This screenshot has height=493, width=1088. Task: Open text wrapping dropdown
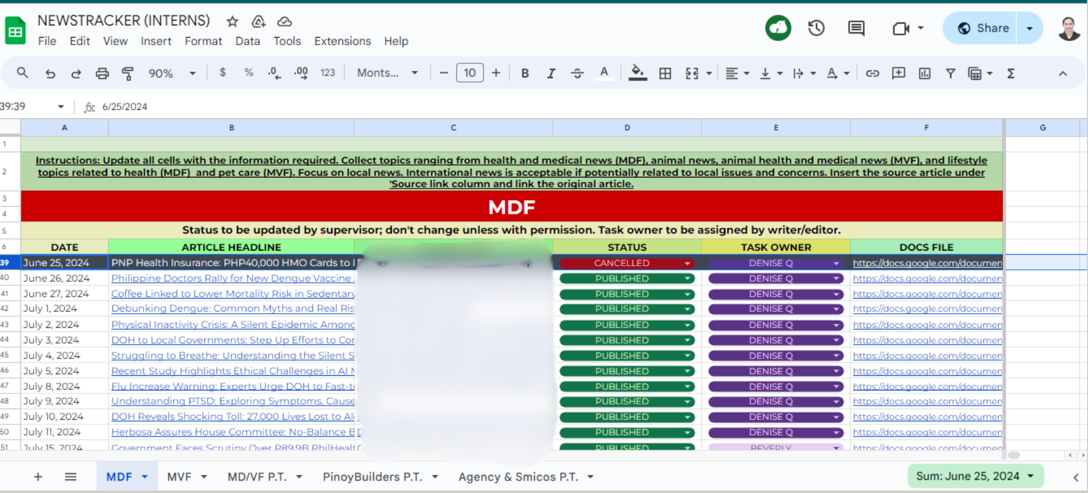click(804, 73)
